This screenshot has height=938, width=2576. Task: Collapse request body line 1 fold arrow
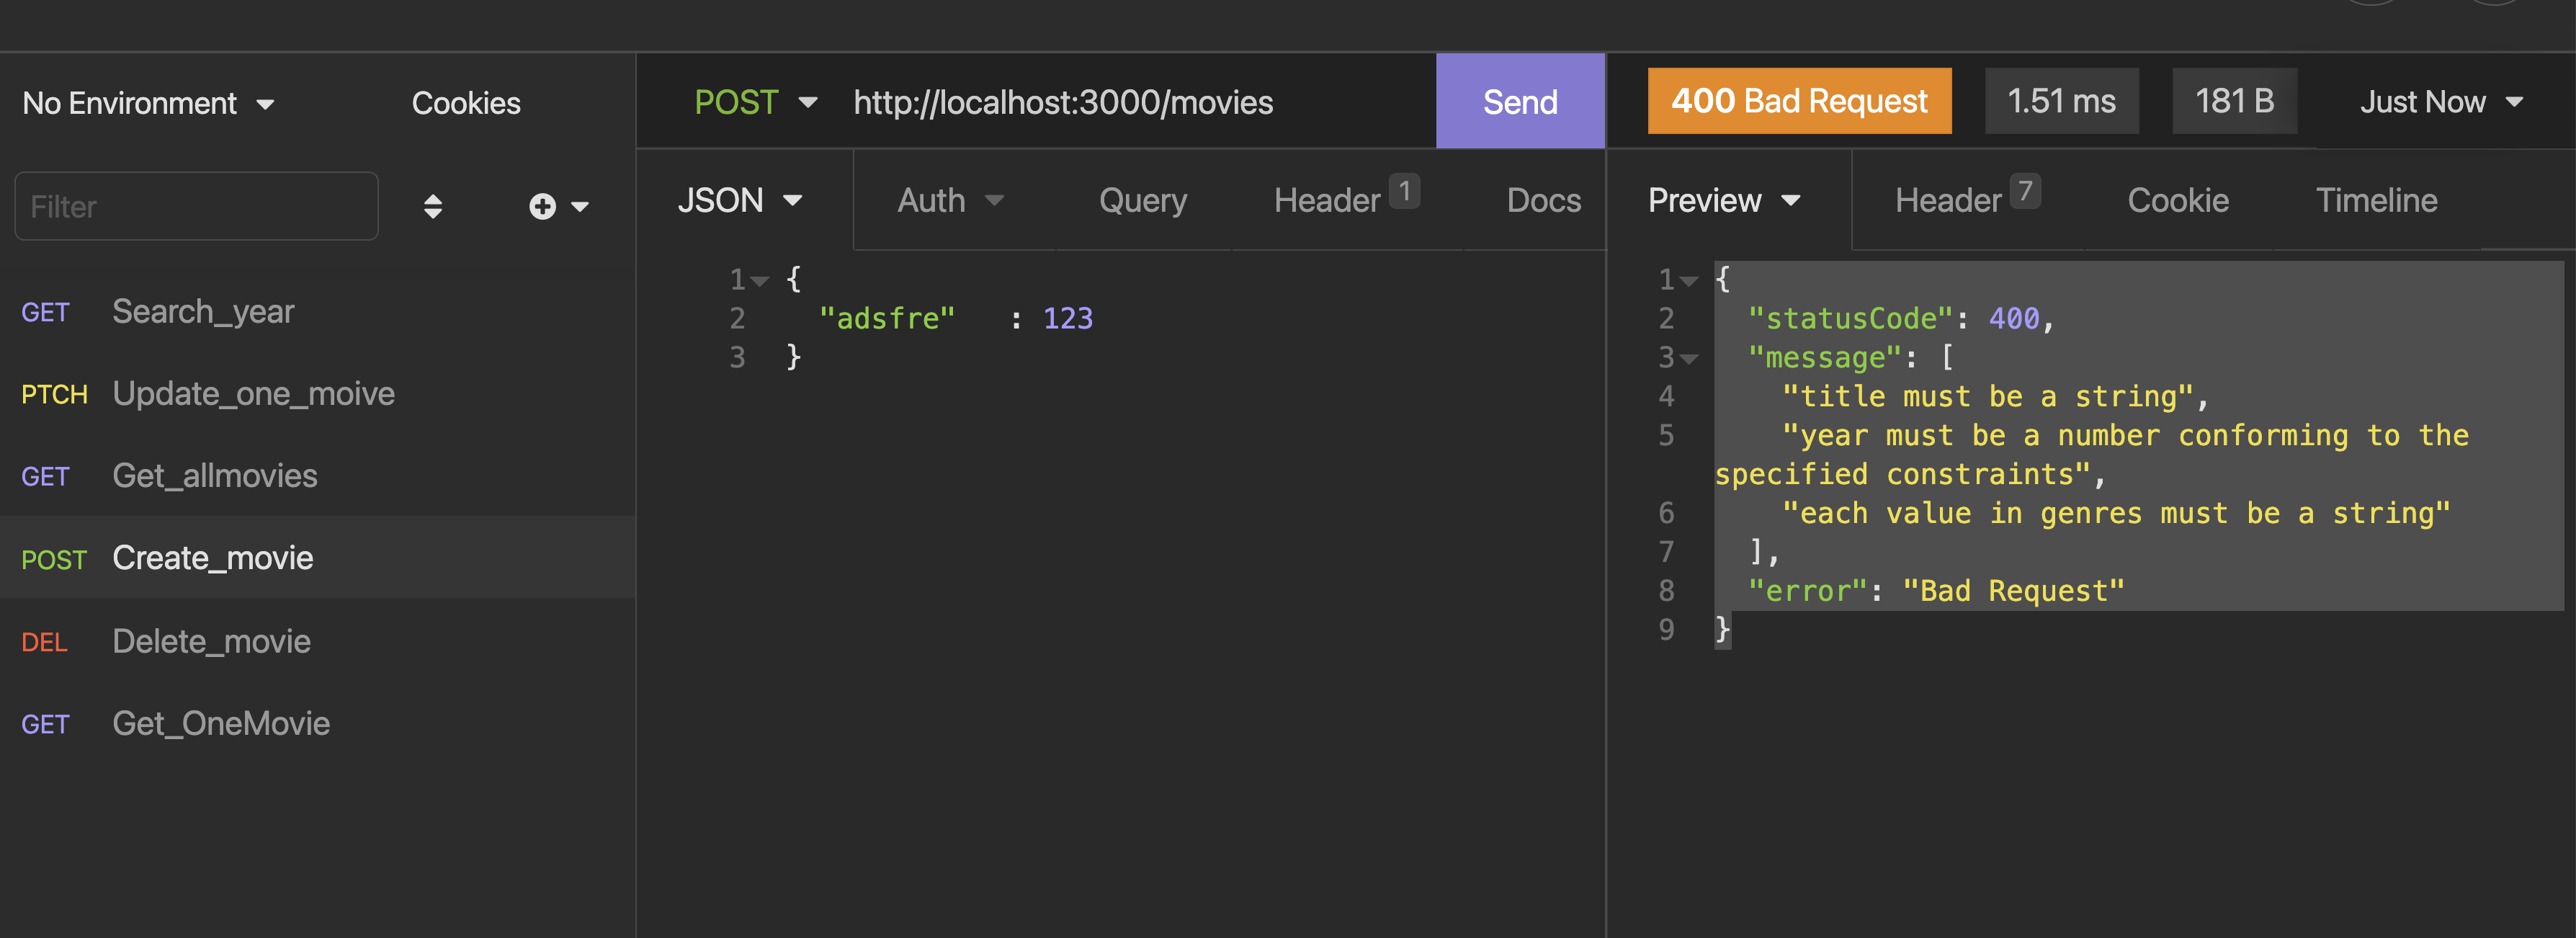coord(760,281)
